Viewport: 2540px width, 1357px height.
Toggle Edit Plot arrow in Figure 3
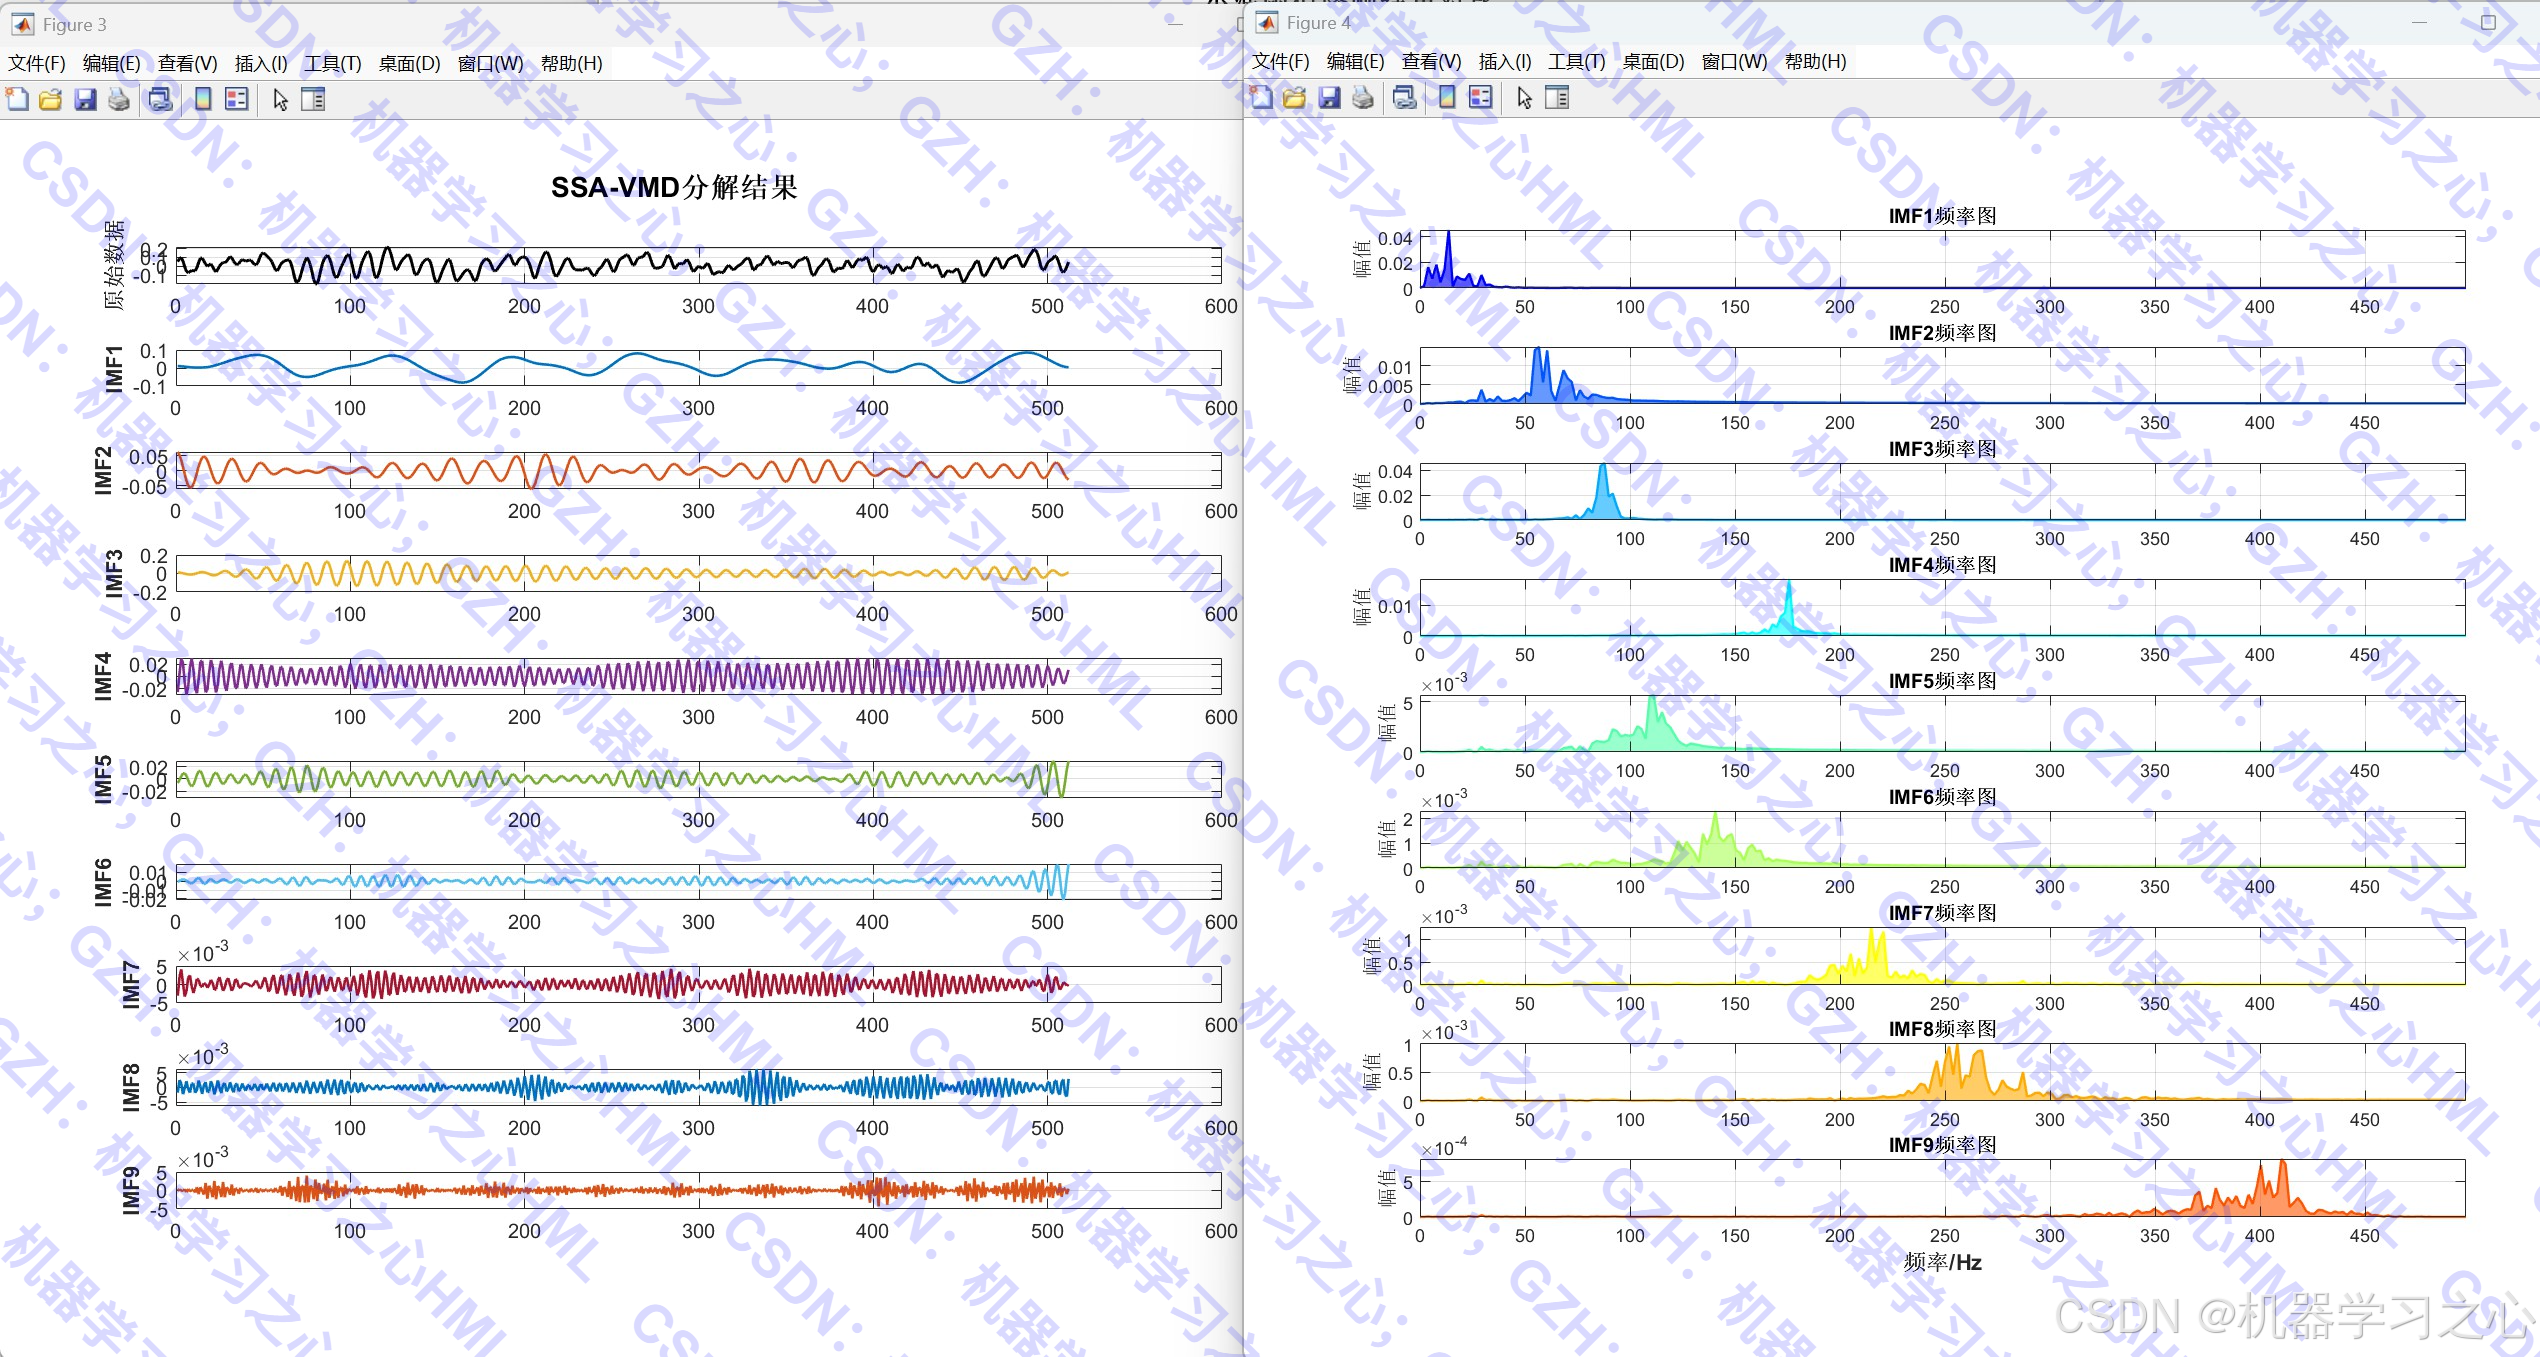[280, 99]
